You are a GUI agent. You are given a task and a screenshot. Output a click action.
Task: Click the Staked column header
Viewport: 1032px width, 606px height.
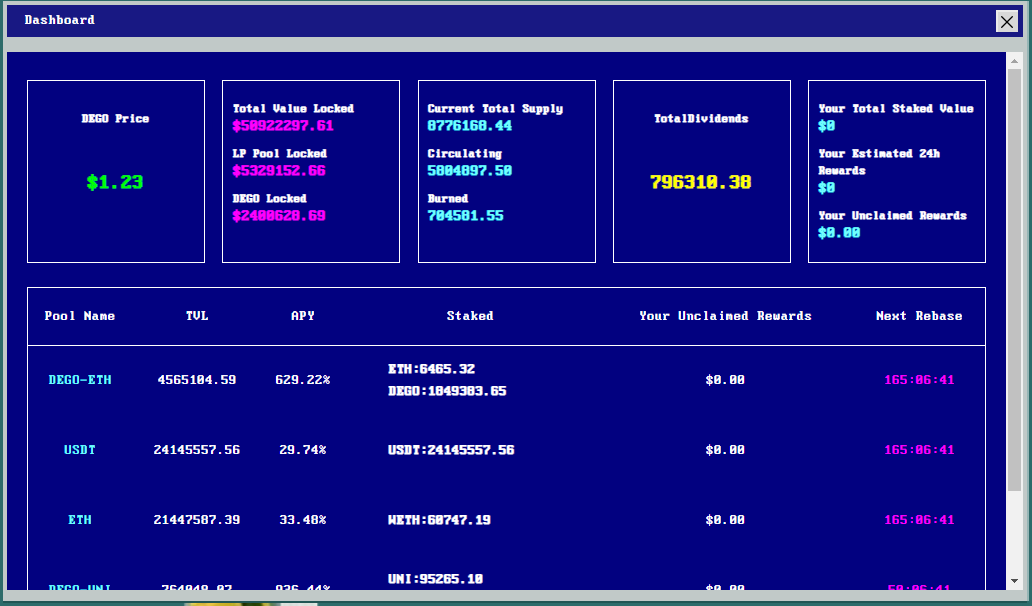470,316
